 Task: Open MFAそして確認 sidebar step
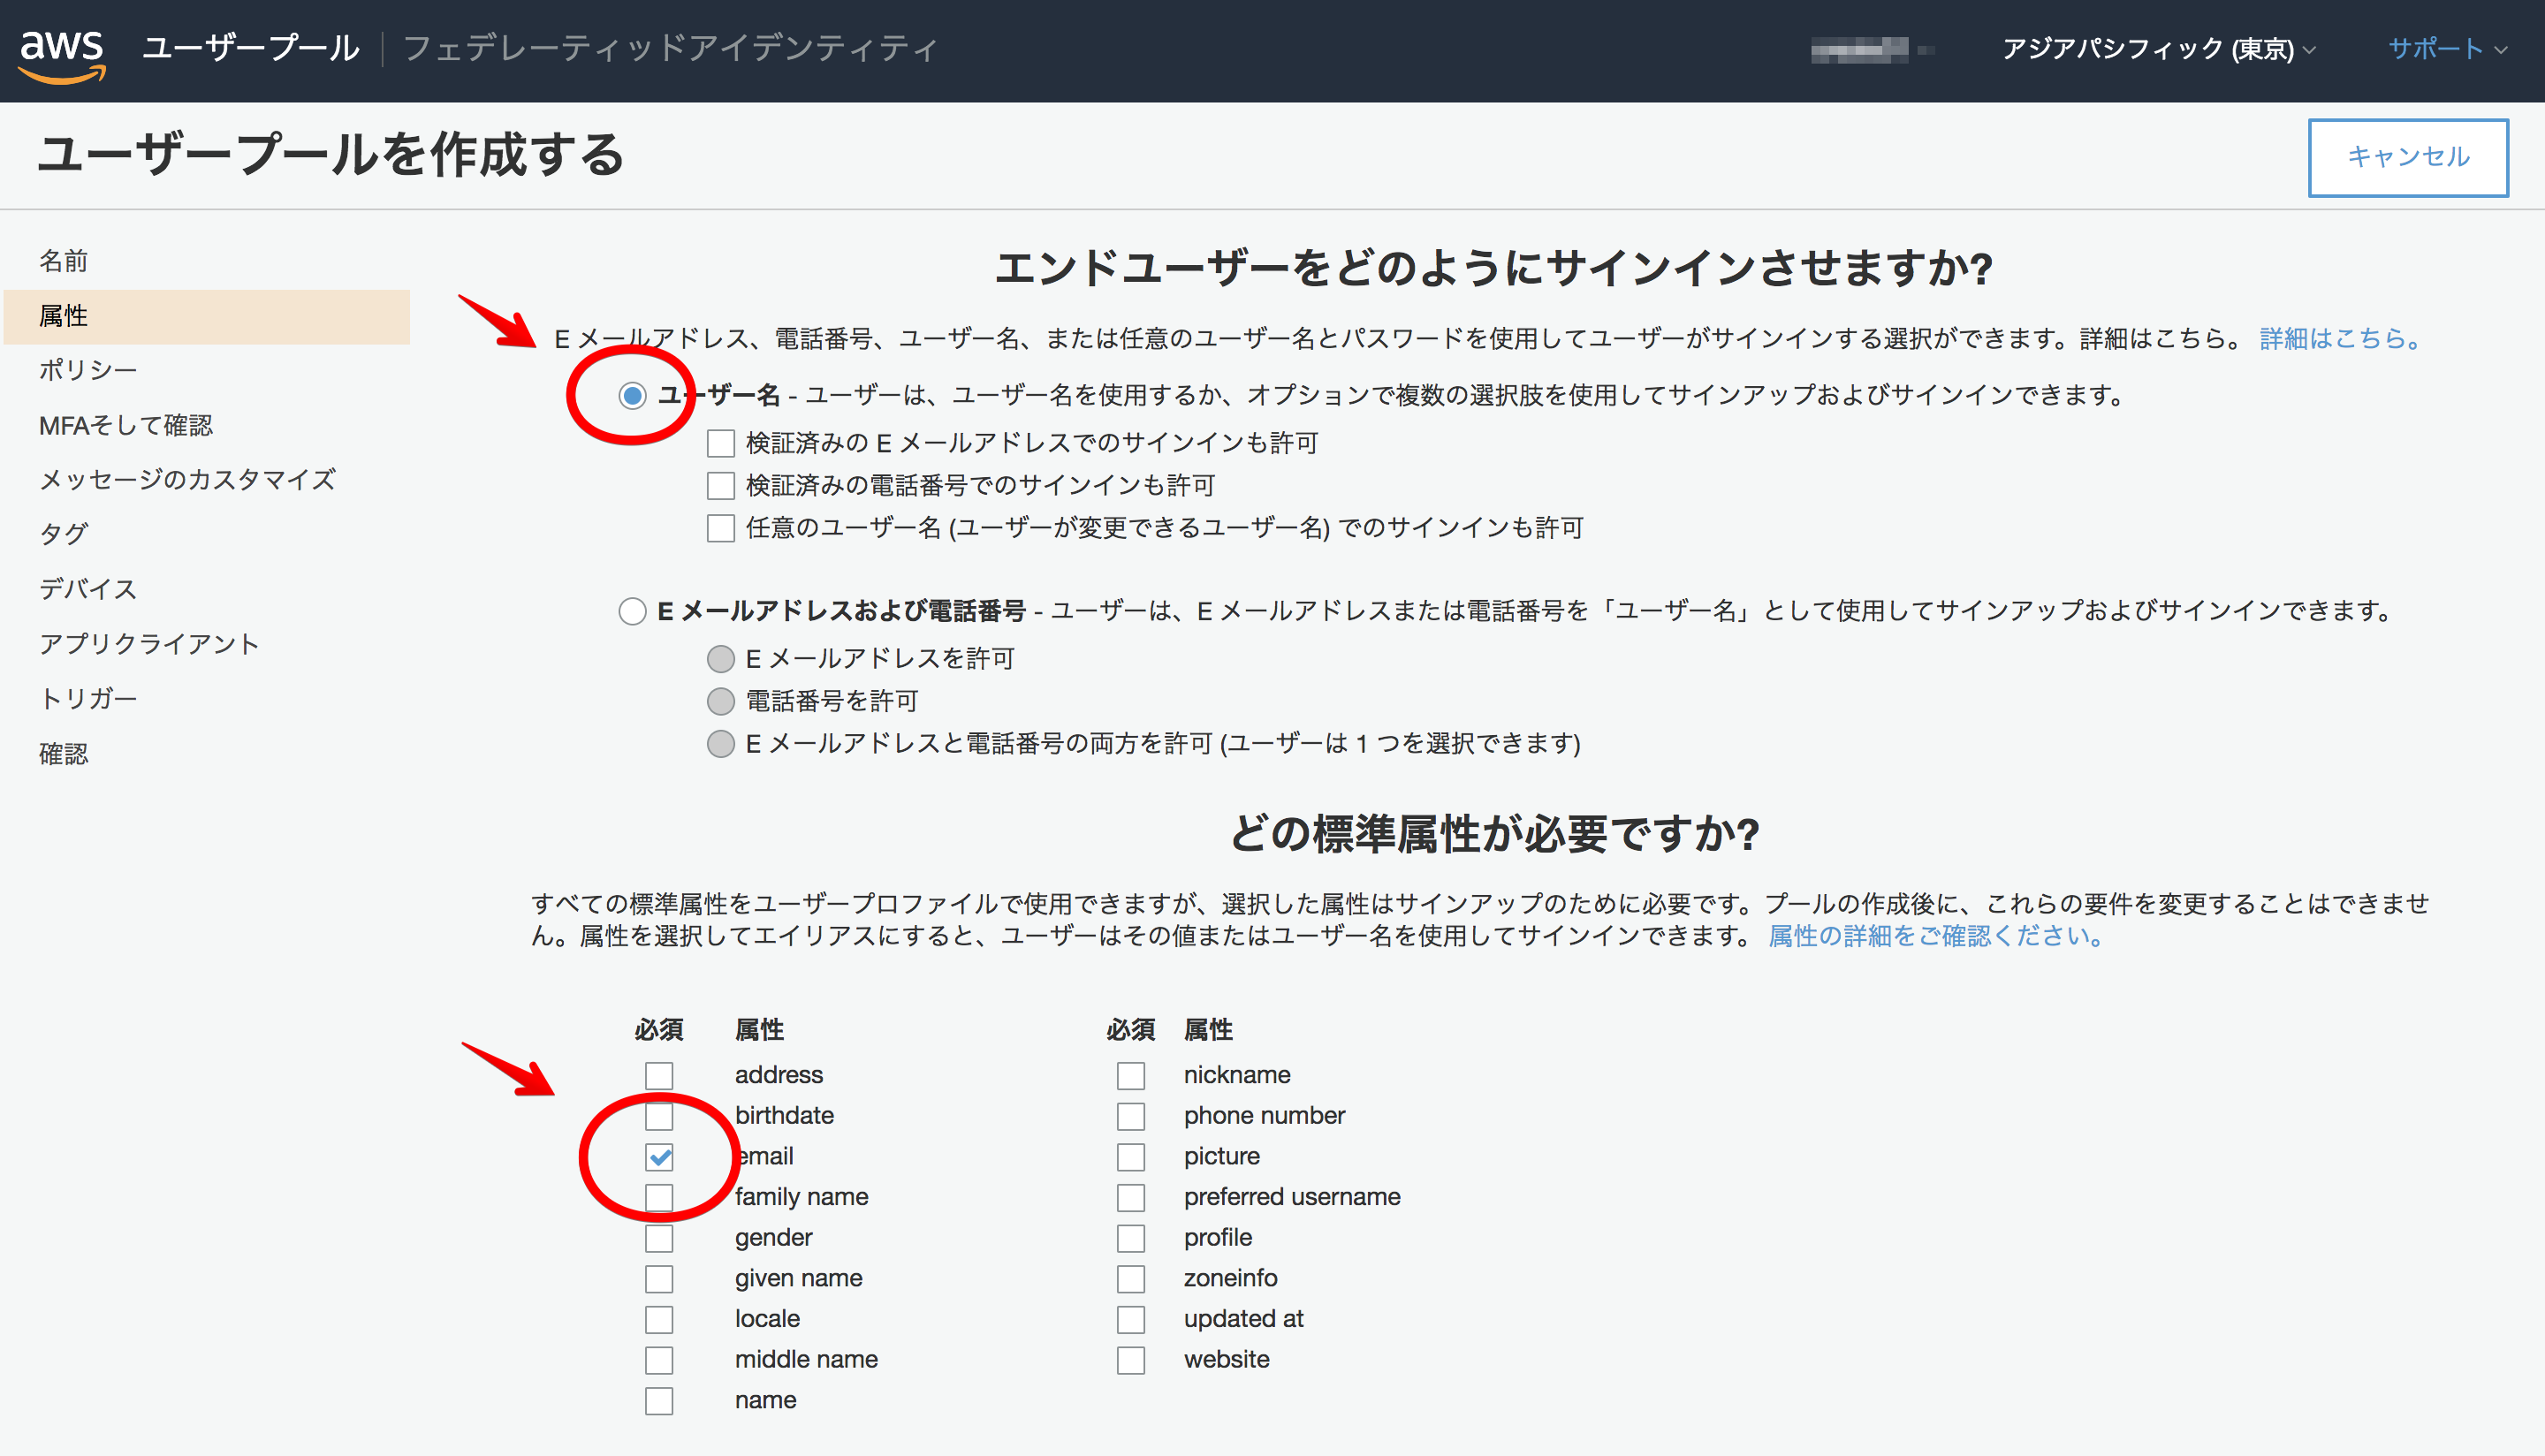(x=126, y=425)
